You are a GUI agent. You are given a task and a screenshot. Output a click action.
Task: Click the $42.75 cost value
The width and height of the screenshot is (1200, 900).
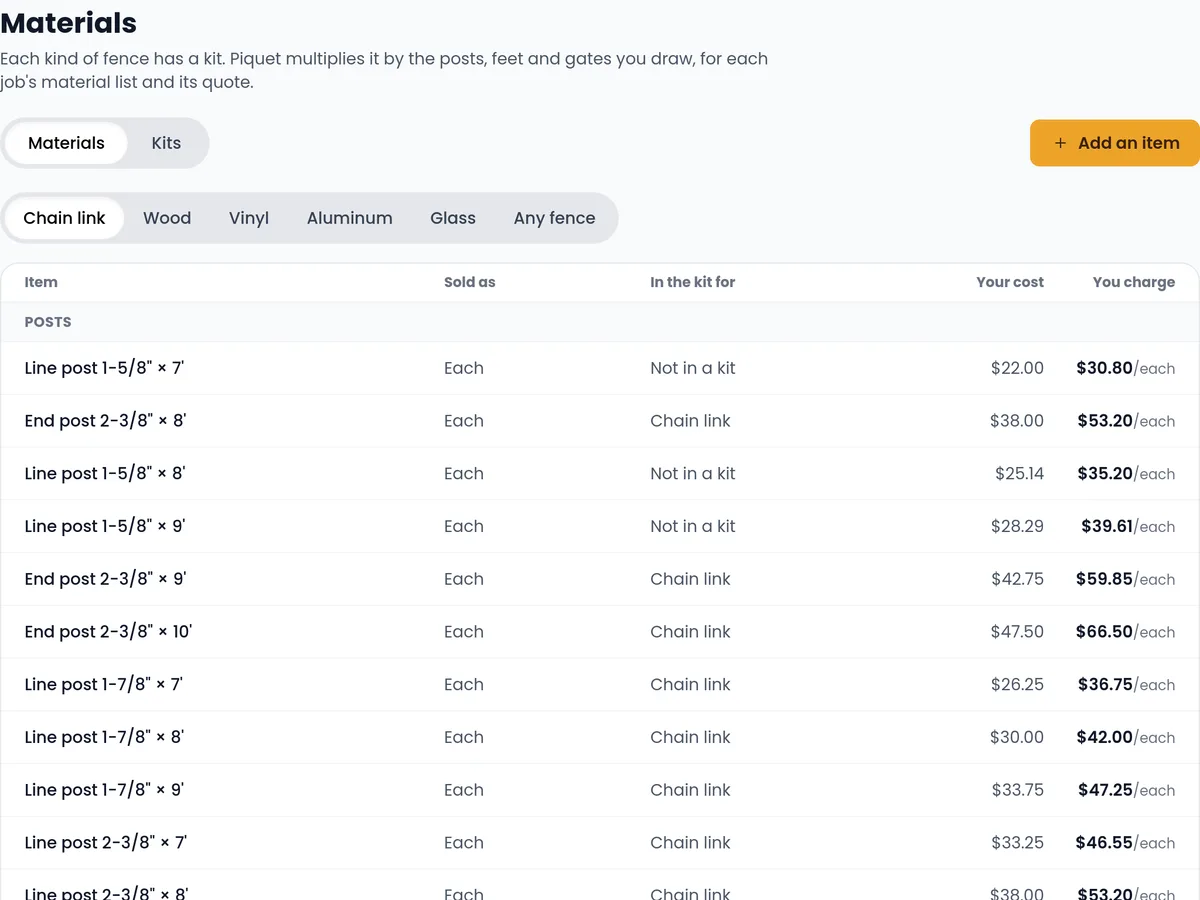tap(1017, 579)
